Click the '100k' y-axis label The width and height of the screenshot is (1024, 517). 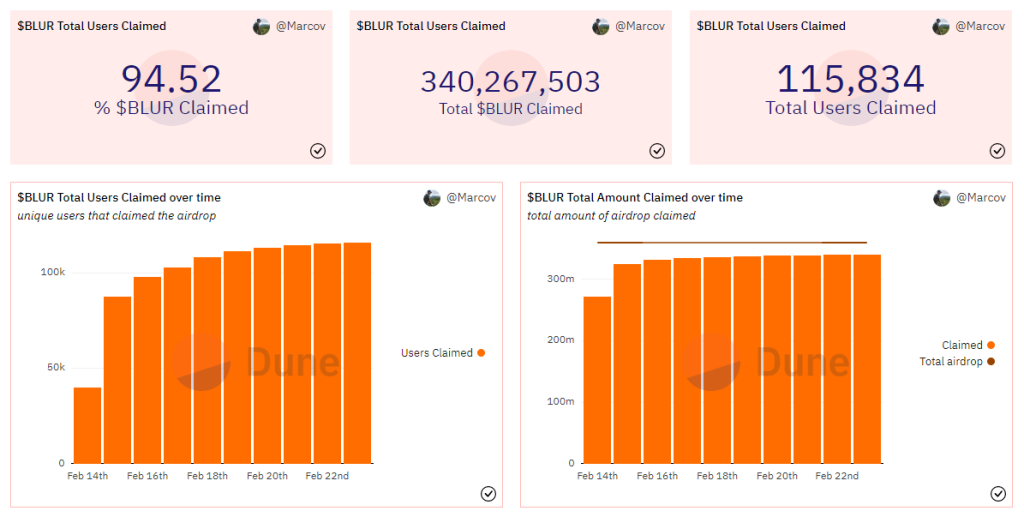pyautogui.click(x=53, y=272)
